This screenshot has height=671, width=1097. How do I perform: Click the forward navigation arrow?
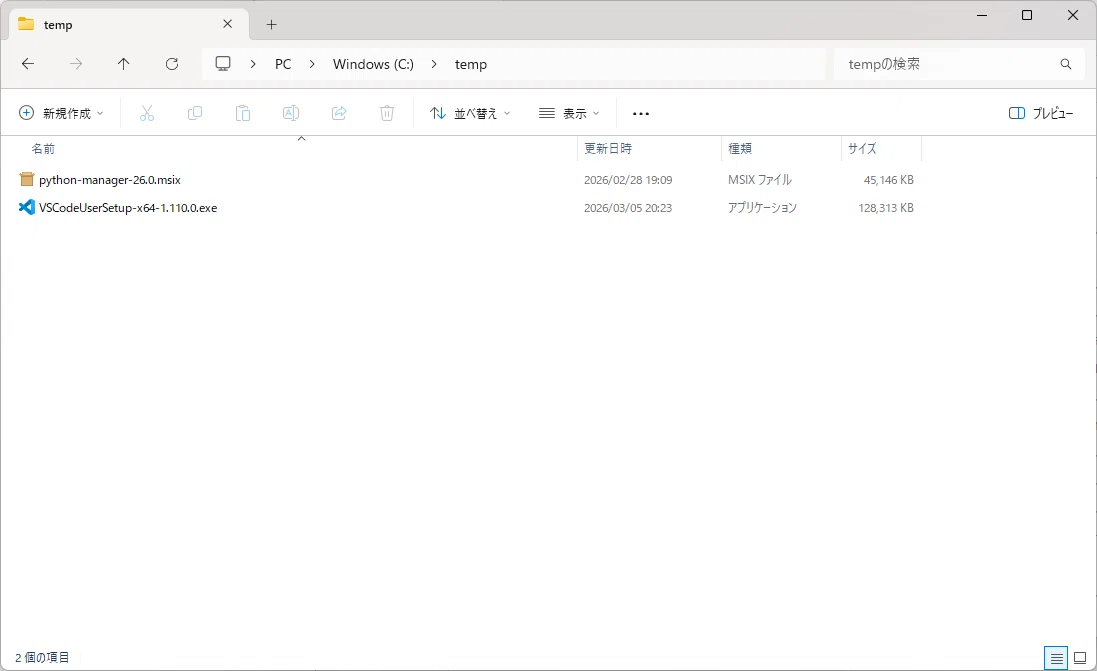[x=76, y=64]
